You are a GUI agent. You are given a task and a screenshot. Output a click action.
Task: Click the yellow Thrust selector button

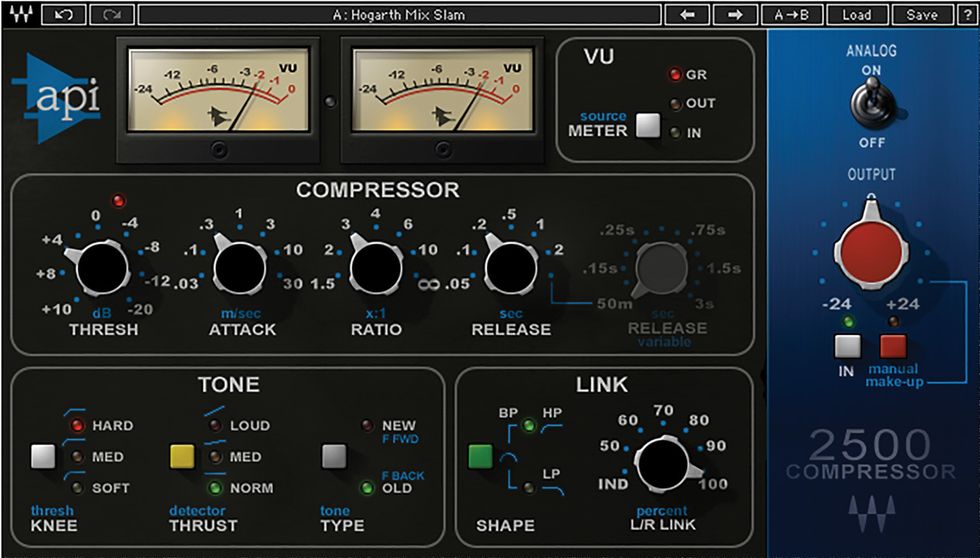182,457
